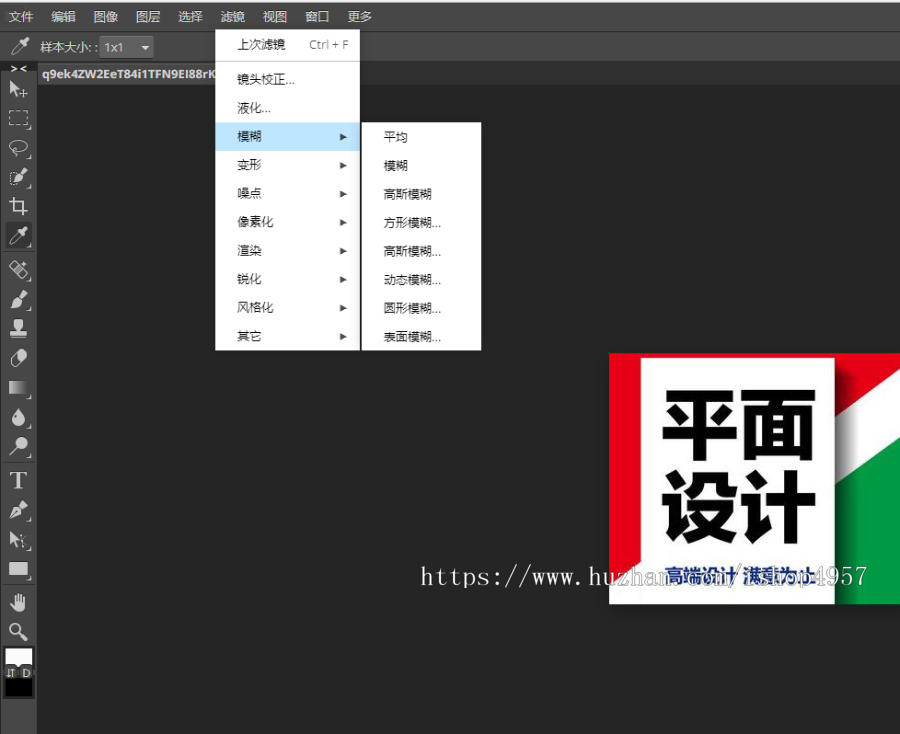Activate the Rectangular Marquee tool
This screenshot has width=900, height=734.
pos(18,119)
